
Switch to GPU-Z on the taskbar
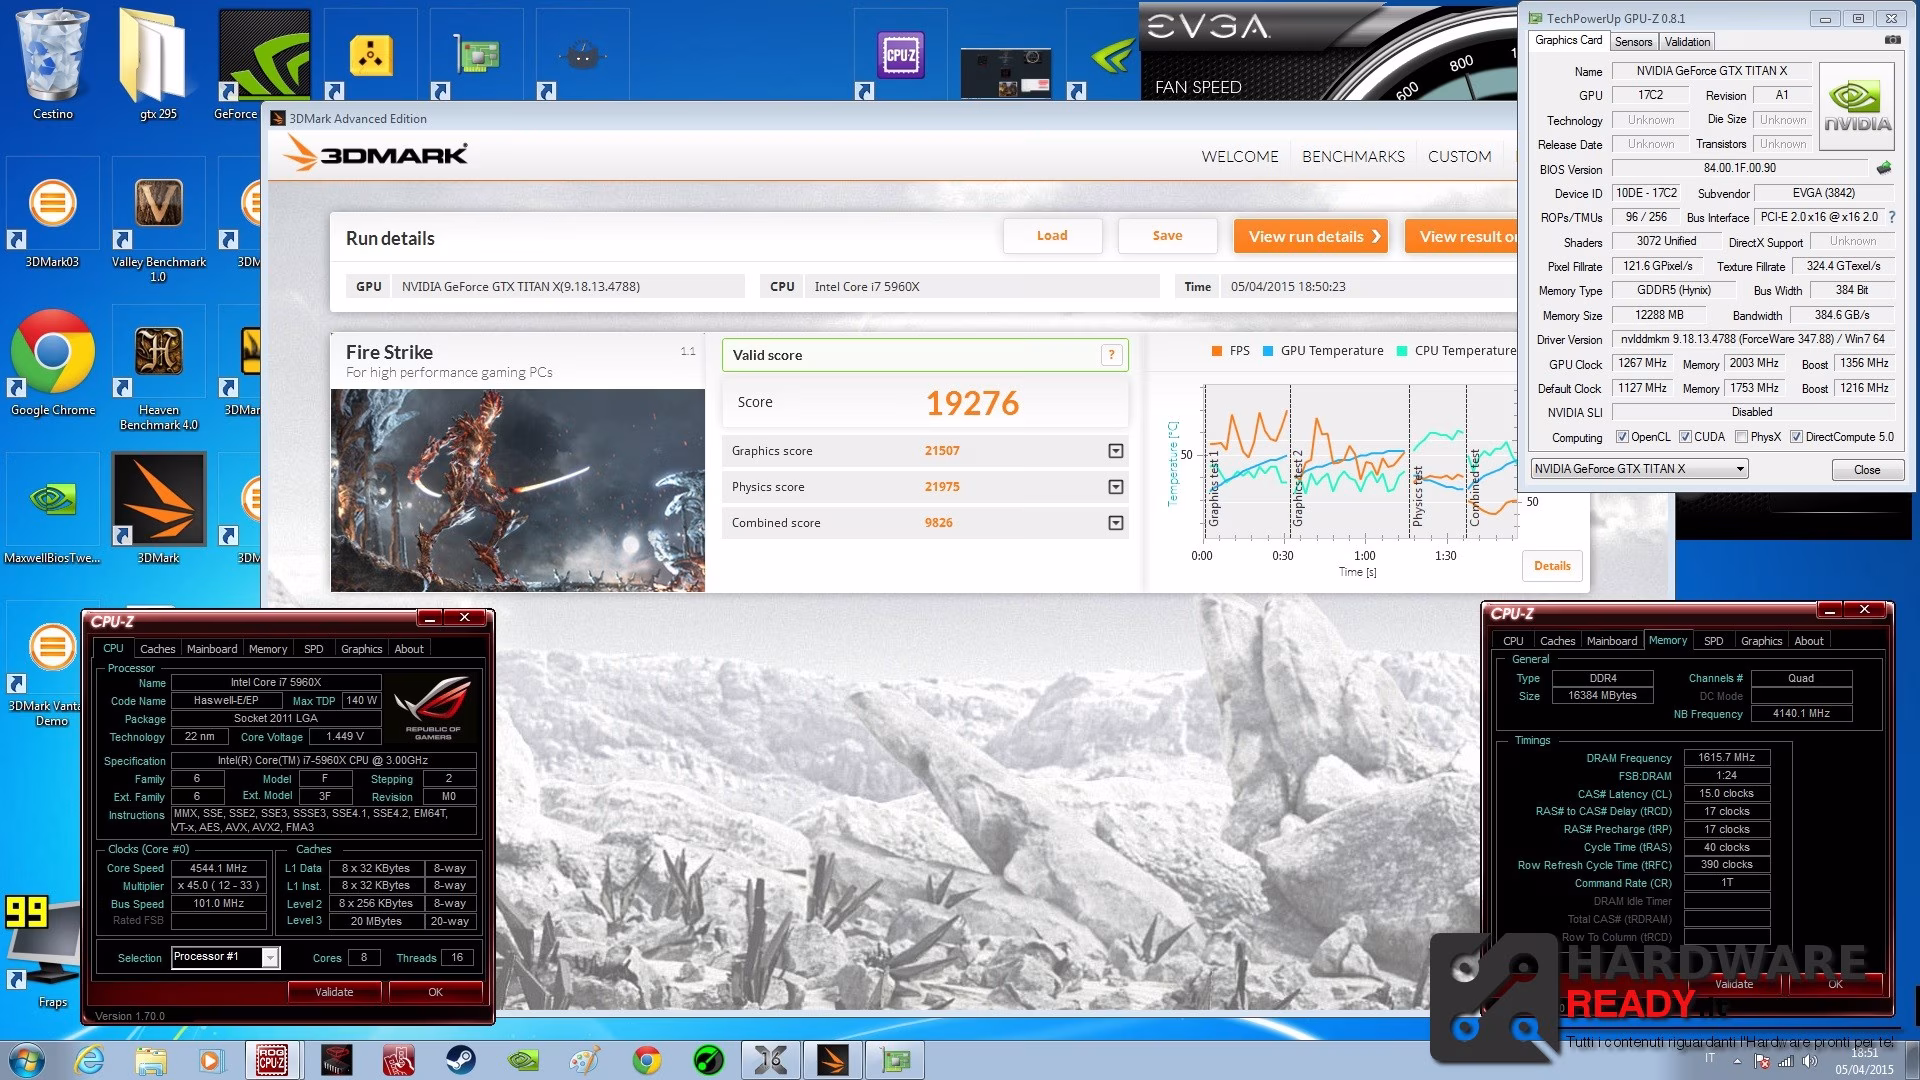(x=895, y=1060)
